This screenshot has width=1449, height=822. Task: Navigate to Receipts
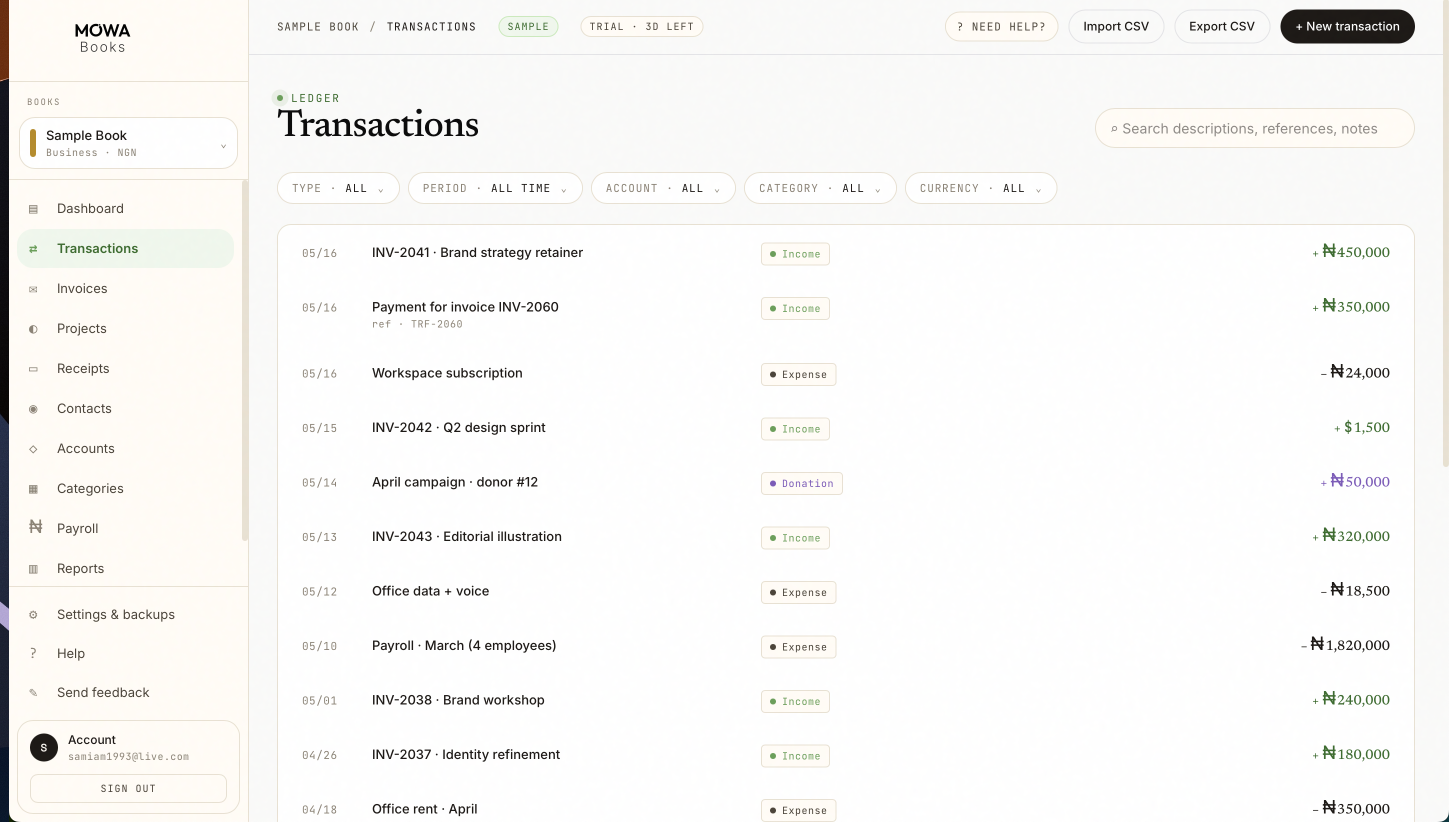click(125, 369)
